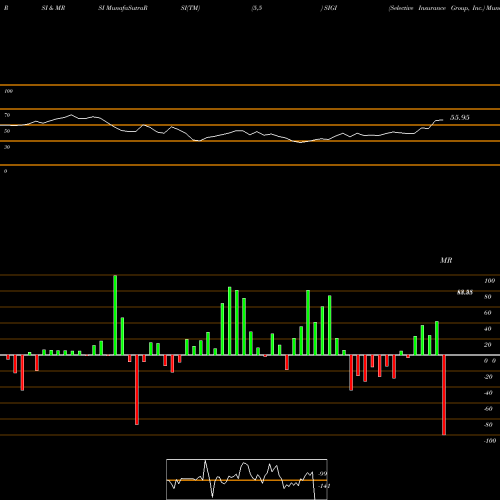
Task: Click the ') SIGI' ticker symbol text
Action: click(x=329, y=8)
